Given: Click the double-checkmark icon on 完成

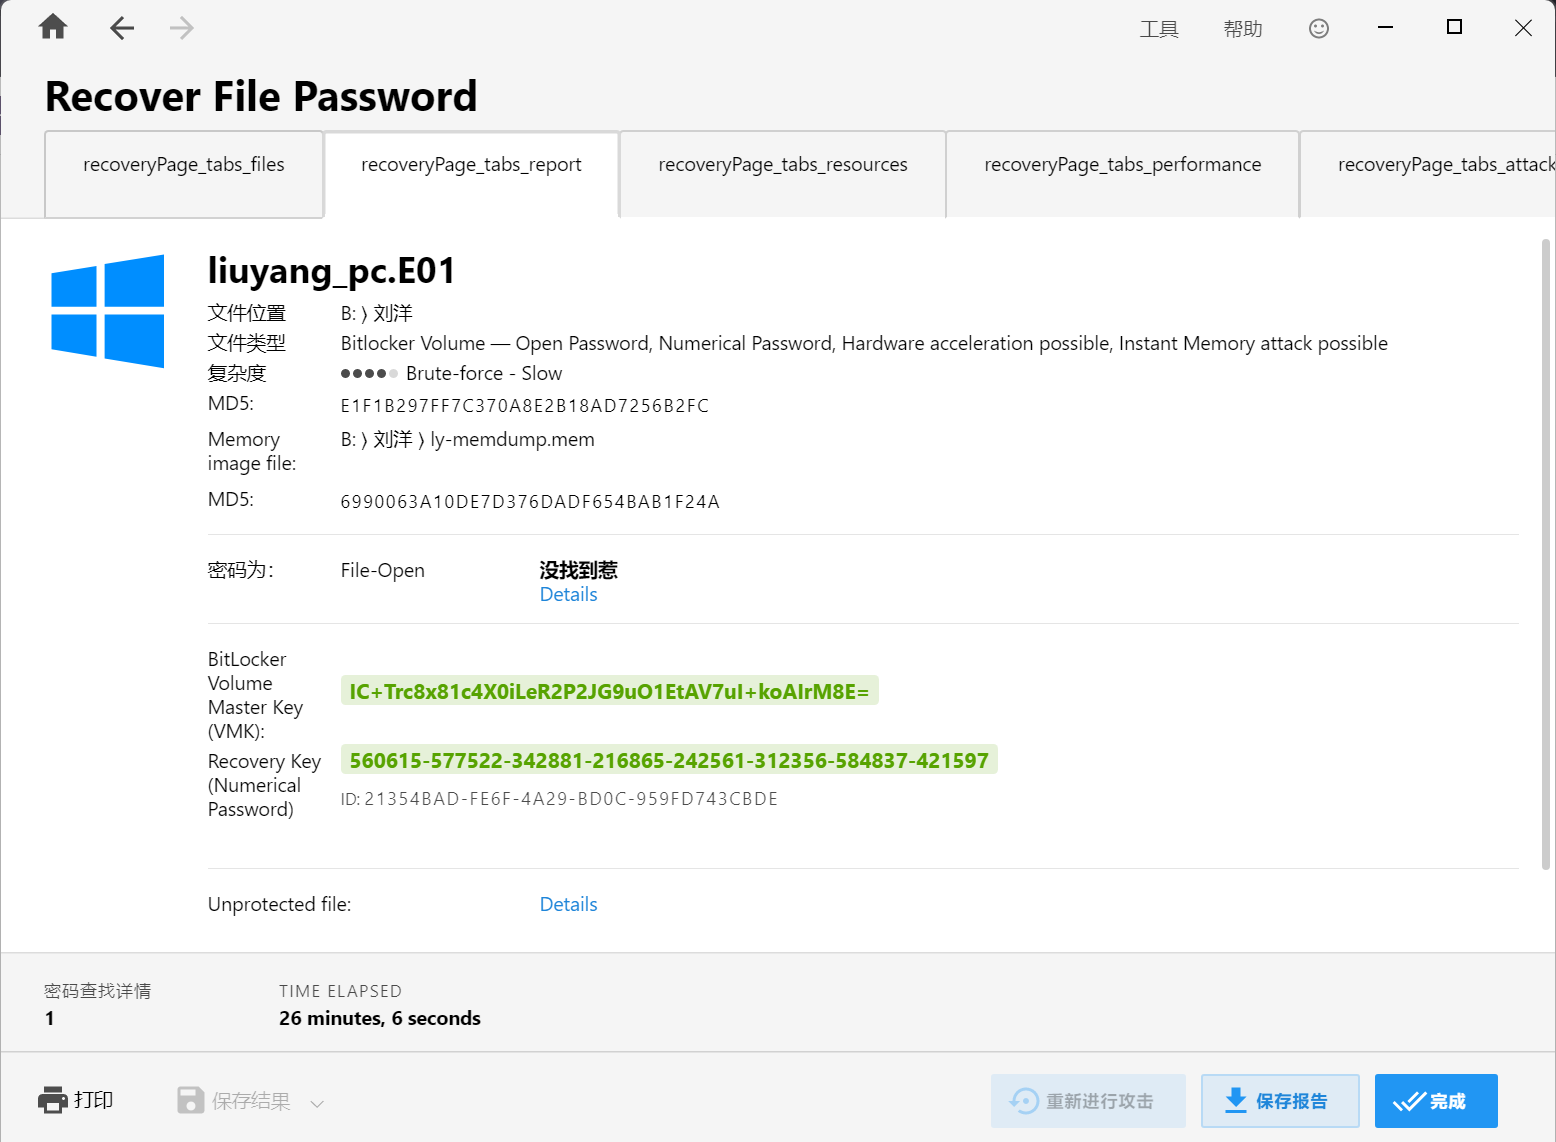Looking at the screenshot, I should point(1409,1101).
